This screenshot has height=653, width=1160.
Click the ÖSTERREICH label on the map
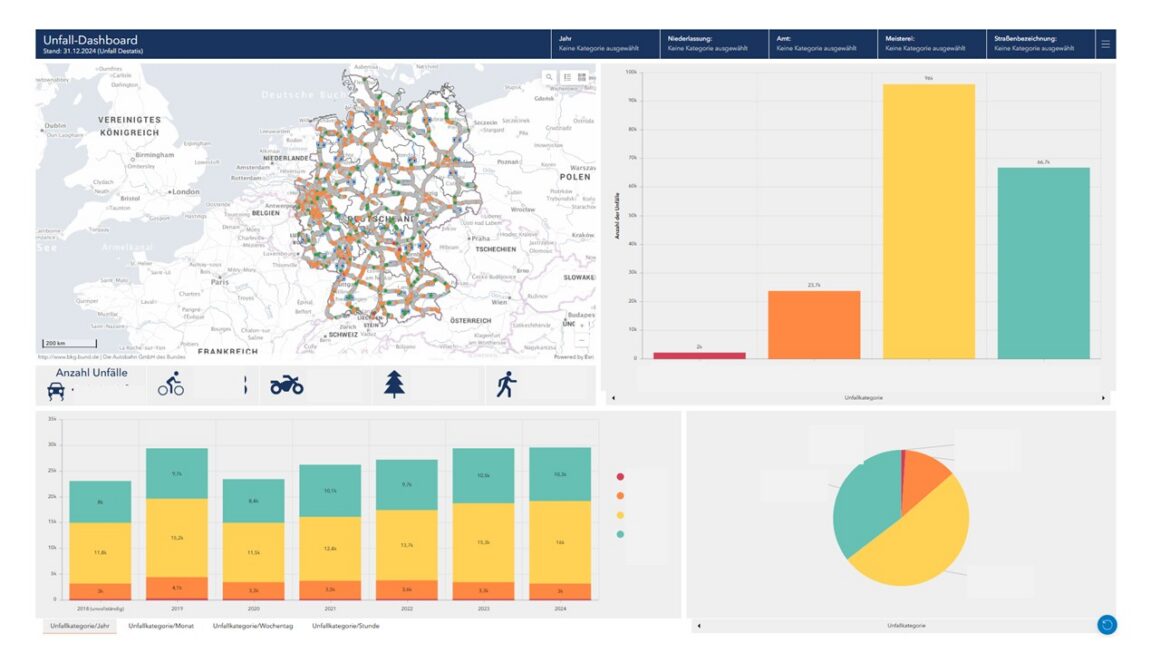pos(471,321)
